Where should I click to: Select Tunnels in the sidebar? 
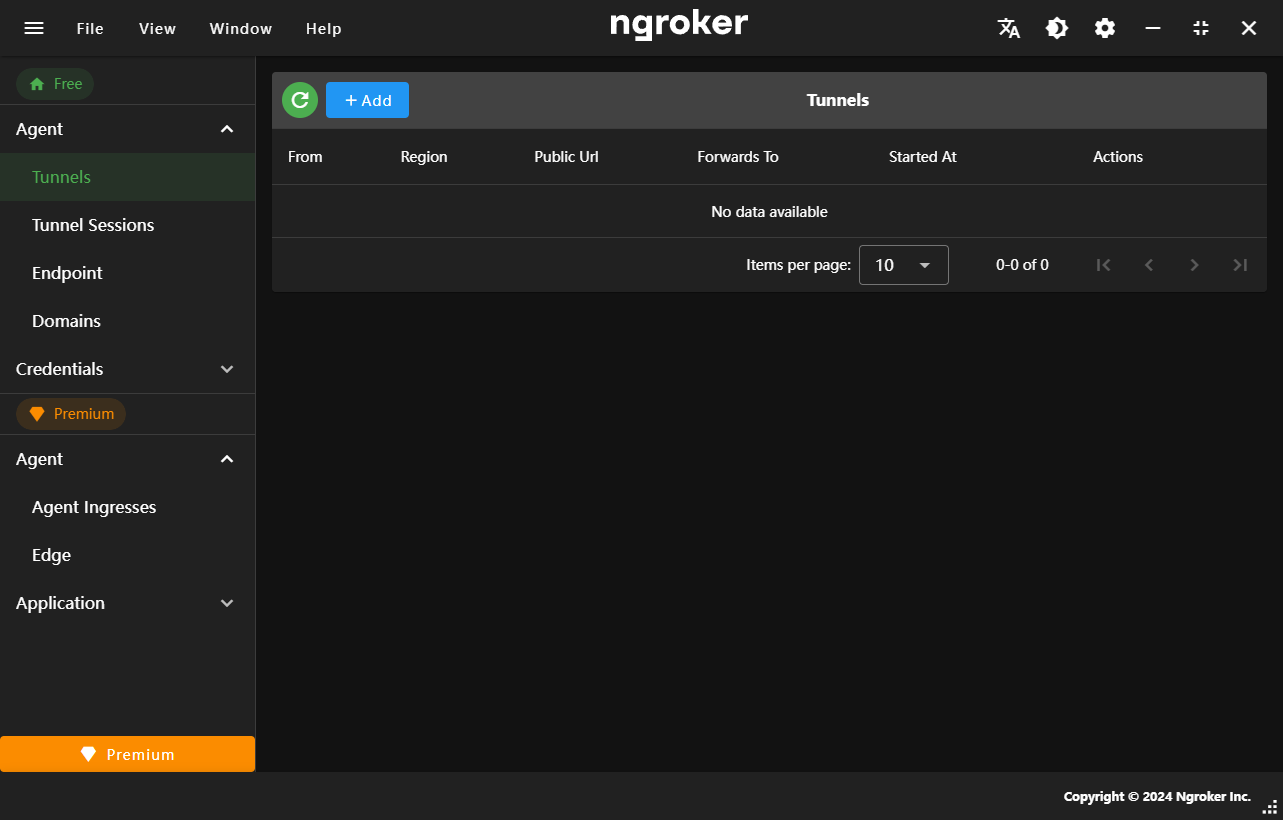128,177
